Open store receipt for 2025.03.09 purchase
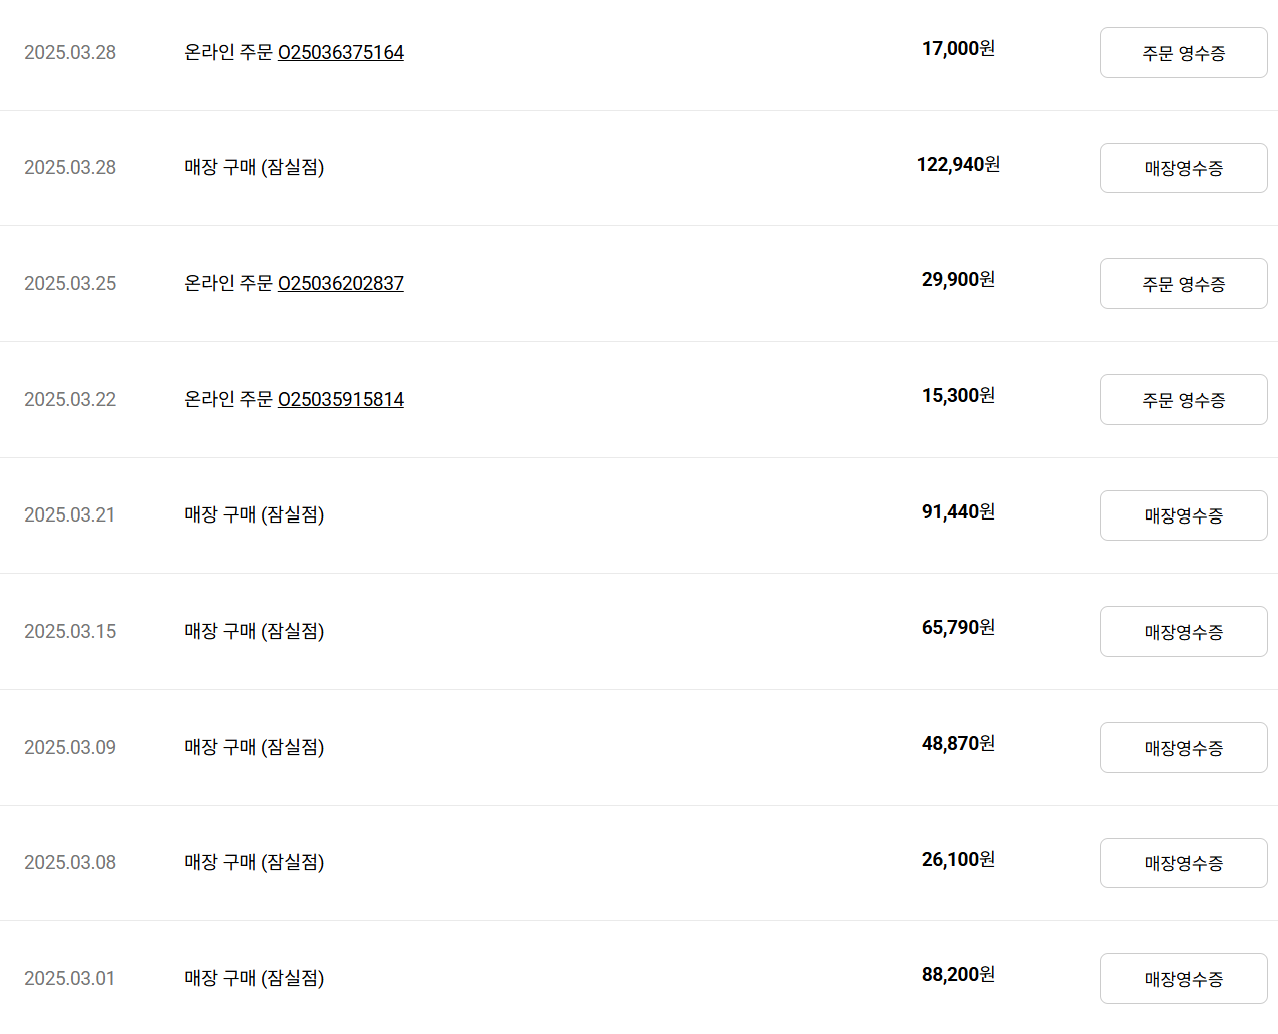 click(x=1184, y=748)
